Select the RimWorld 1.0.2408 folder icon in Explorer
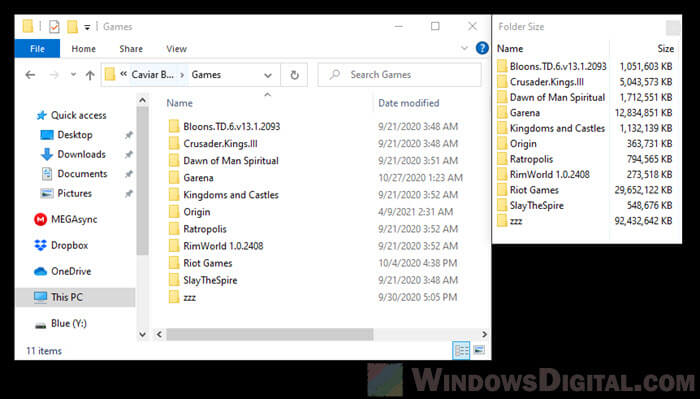The width and height of the screenshot is (700, 399). 174,246
